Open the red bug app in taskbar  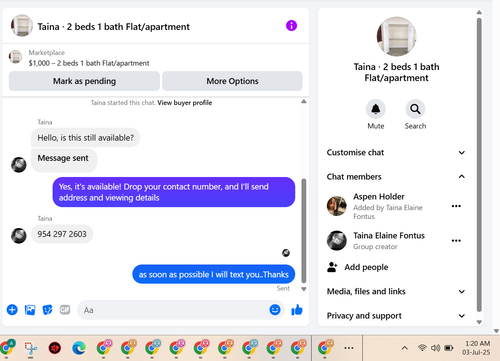tap(55, 348)
